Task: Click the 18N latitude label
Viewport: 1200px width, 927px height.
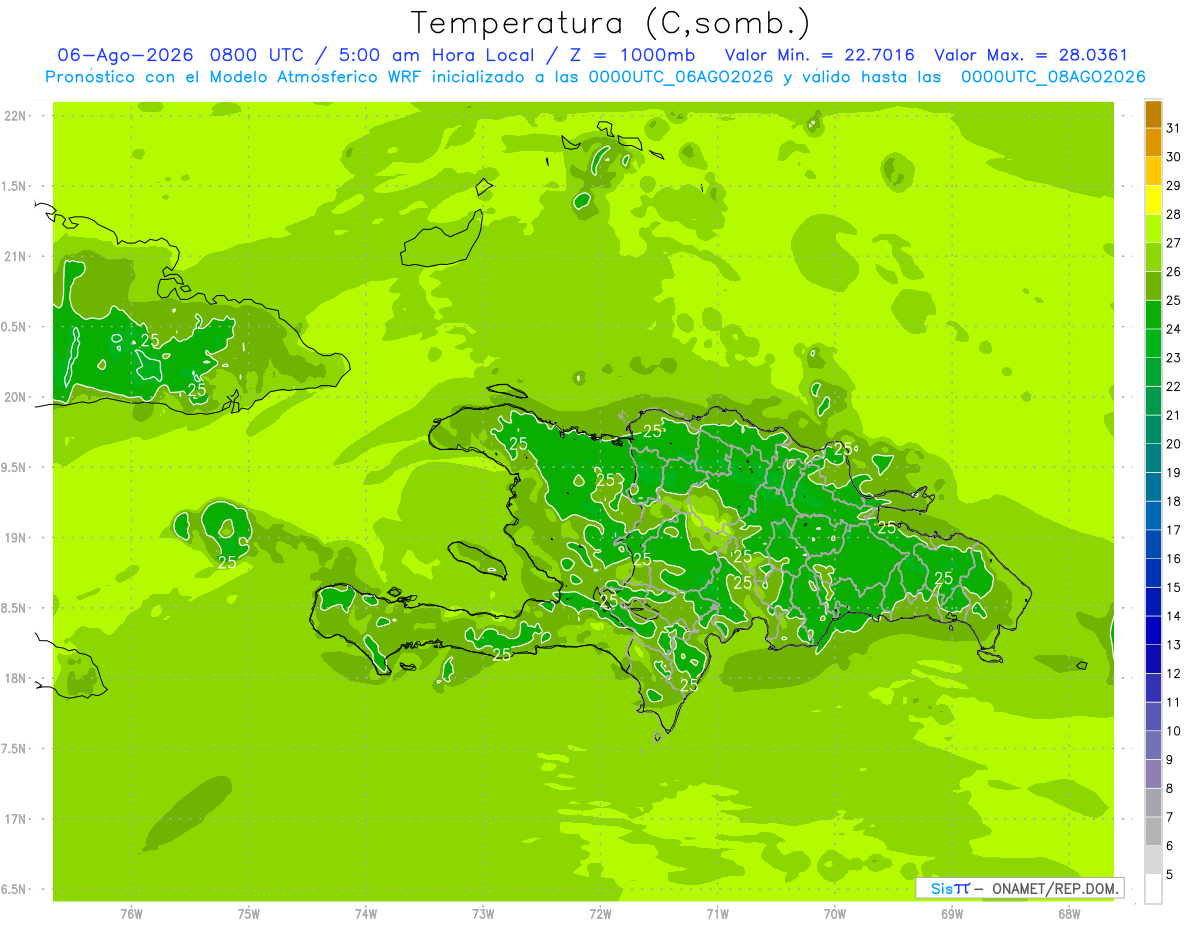Action: coord(17,679)
